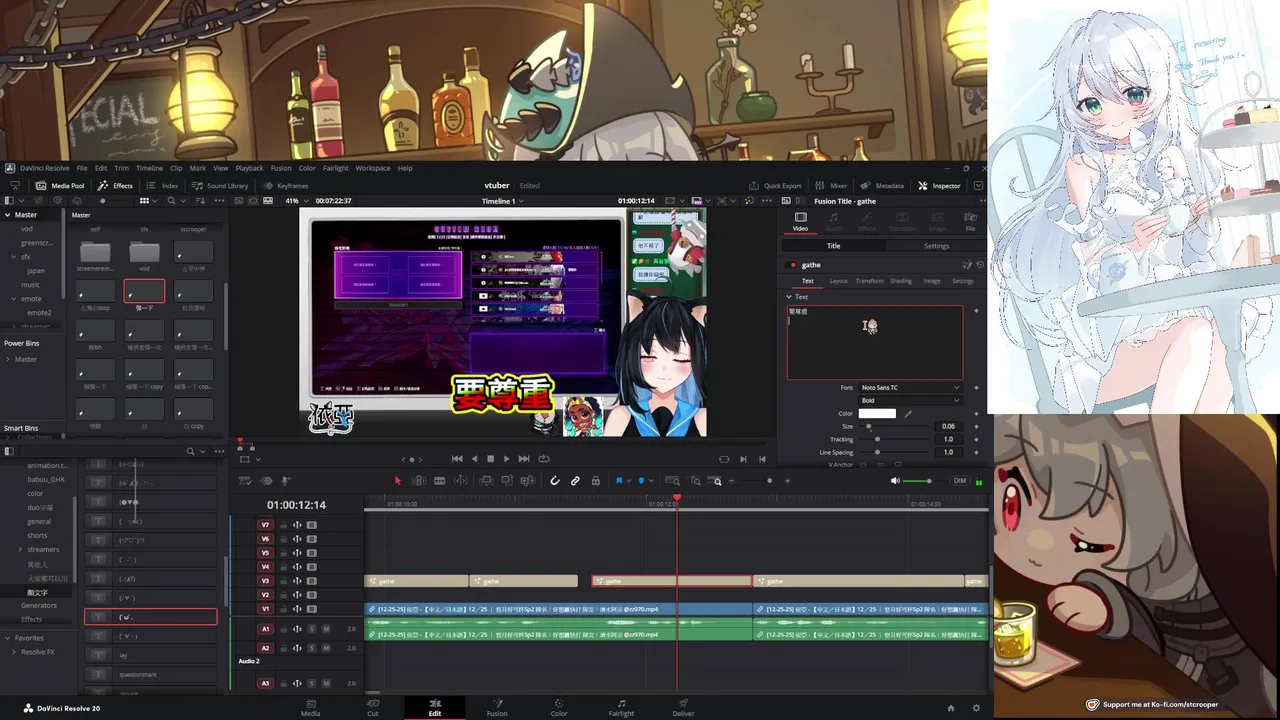Jump to the last frame
Screen dimensions: 1280x720
click(524, 459)
